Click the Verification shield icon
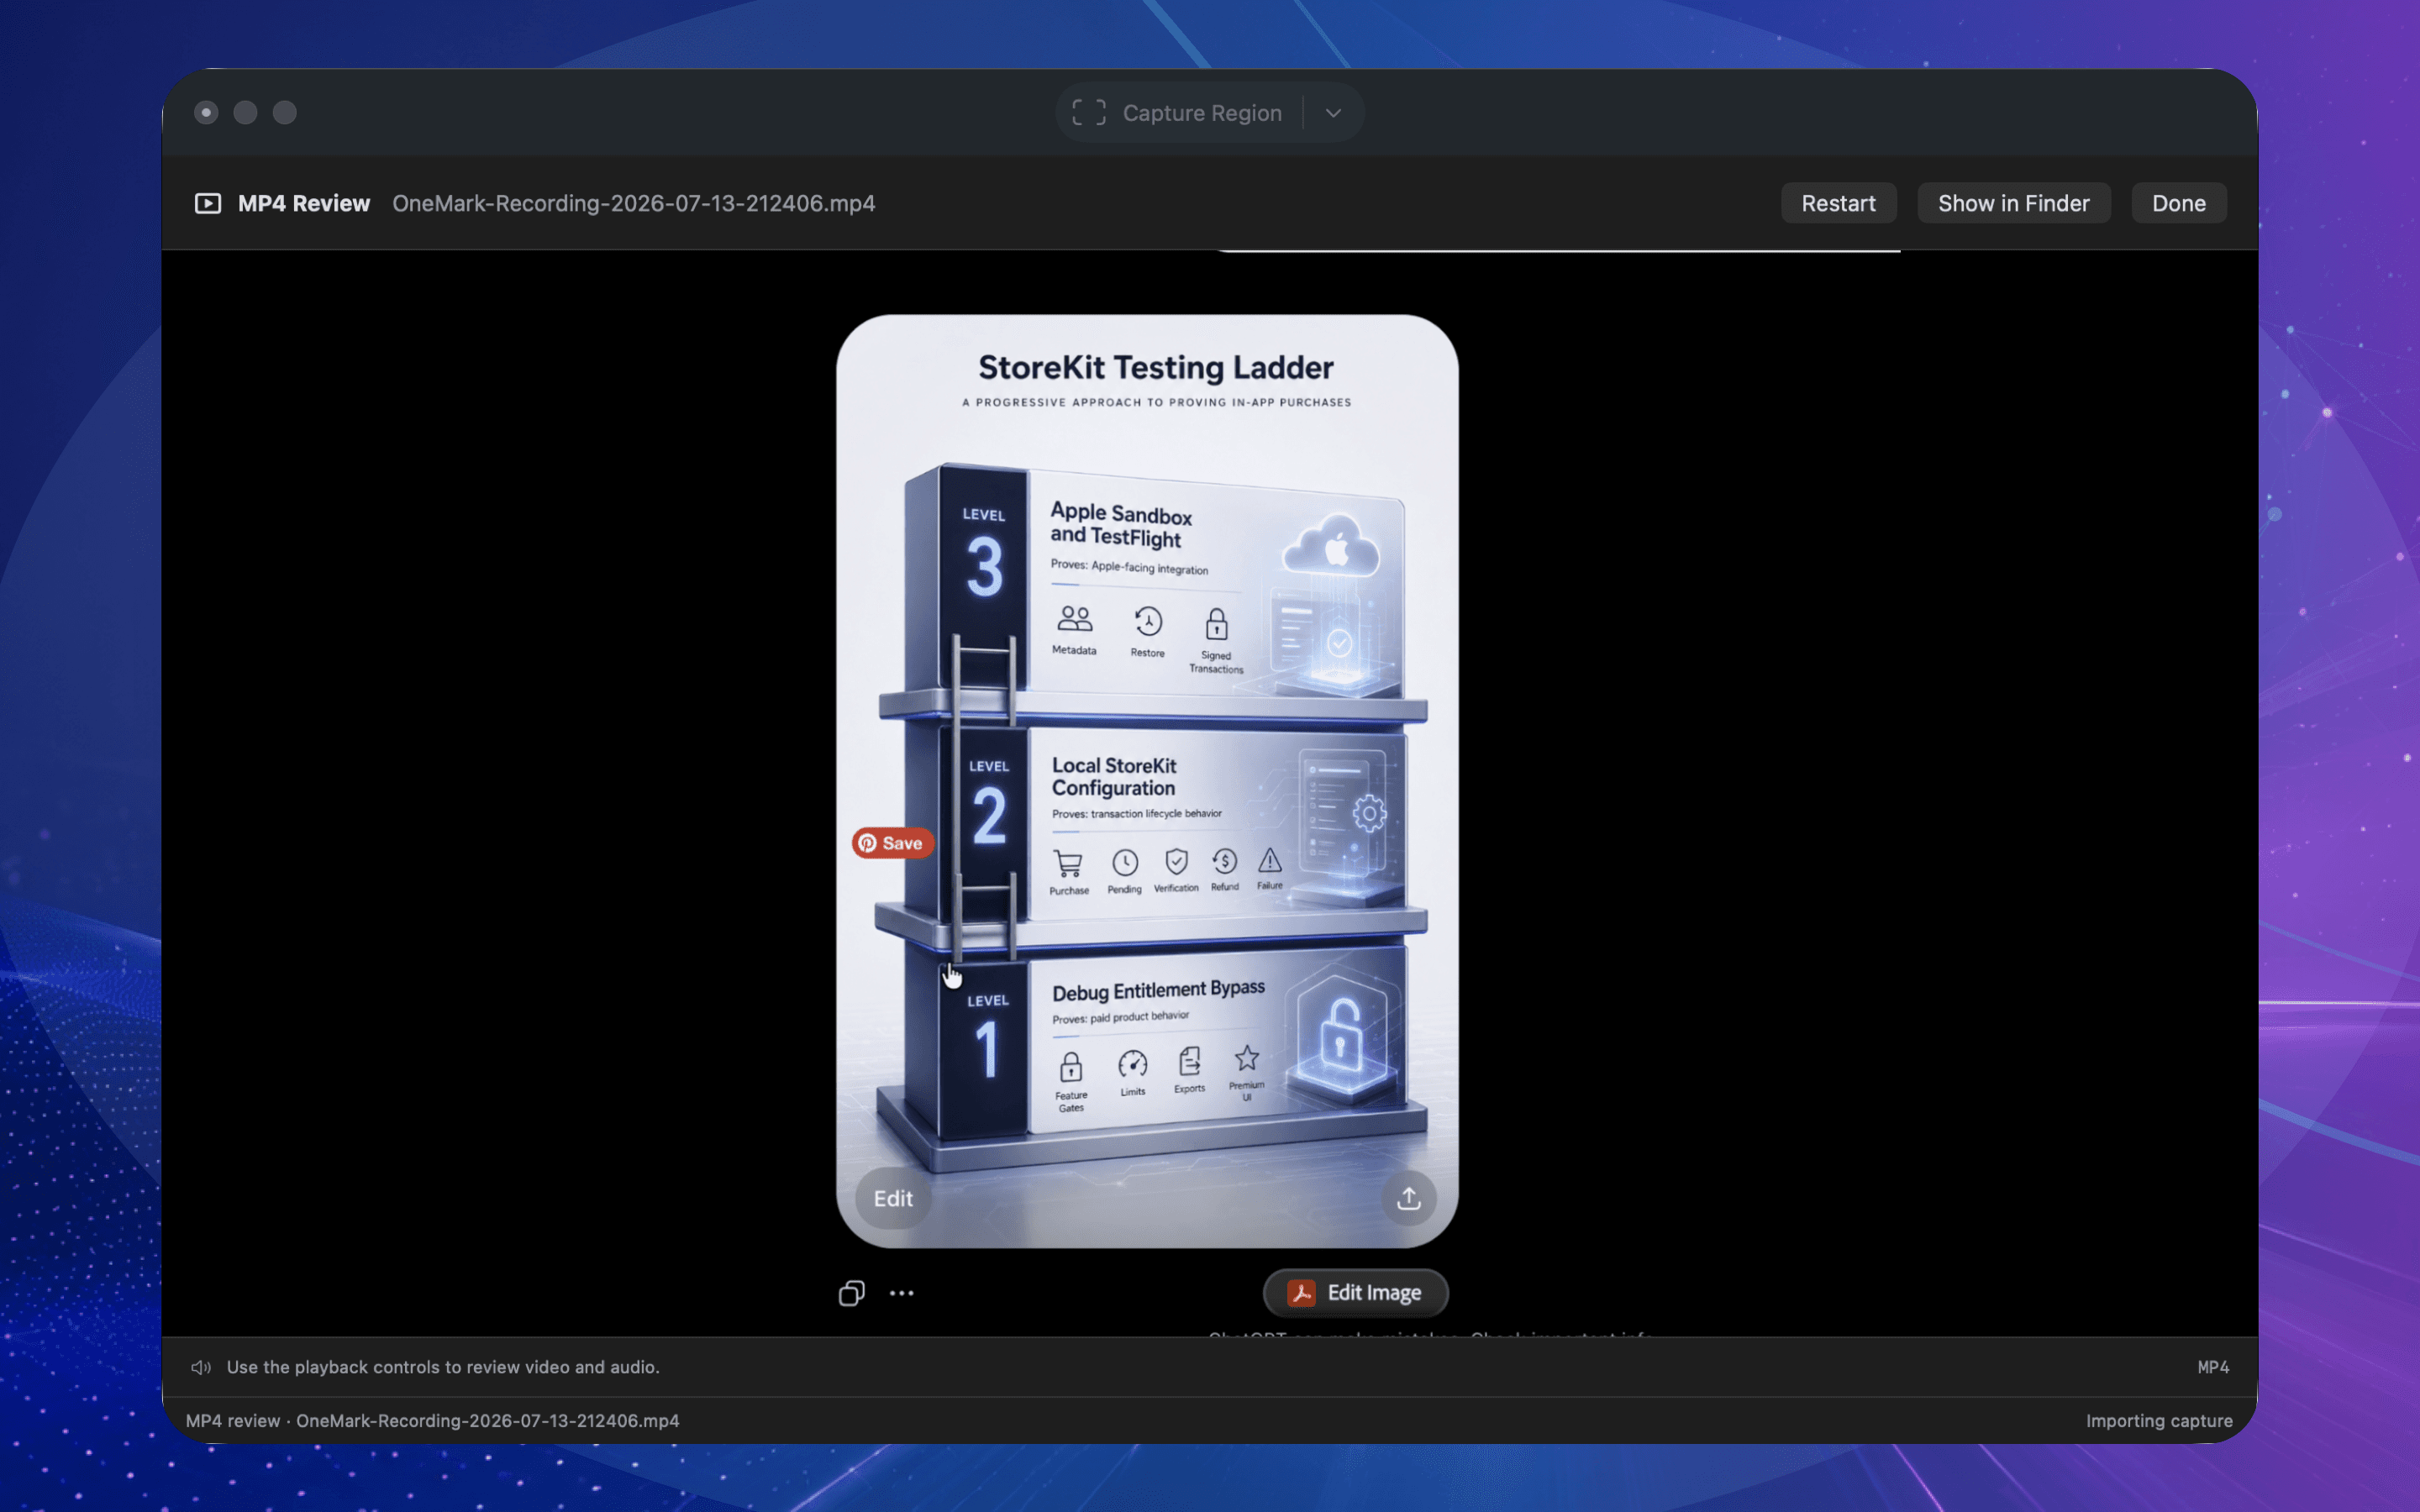2420x1512 pixels. click(x=1176, y=862)
